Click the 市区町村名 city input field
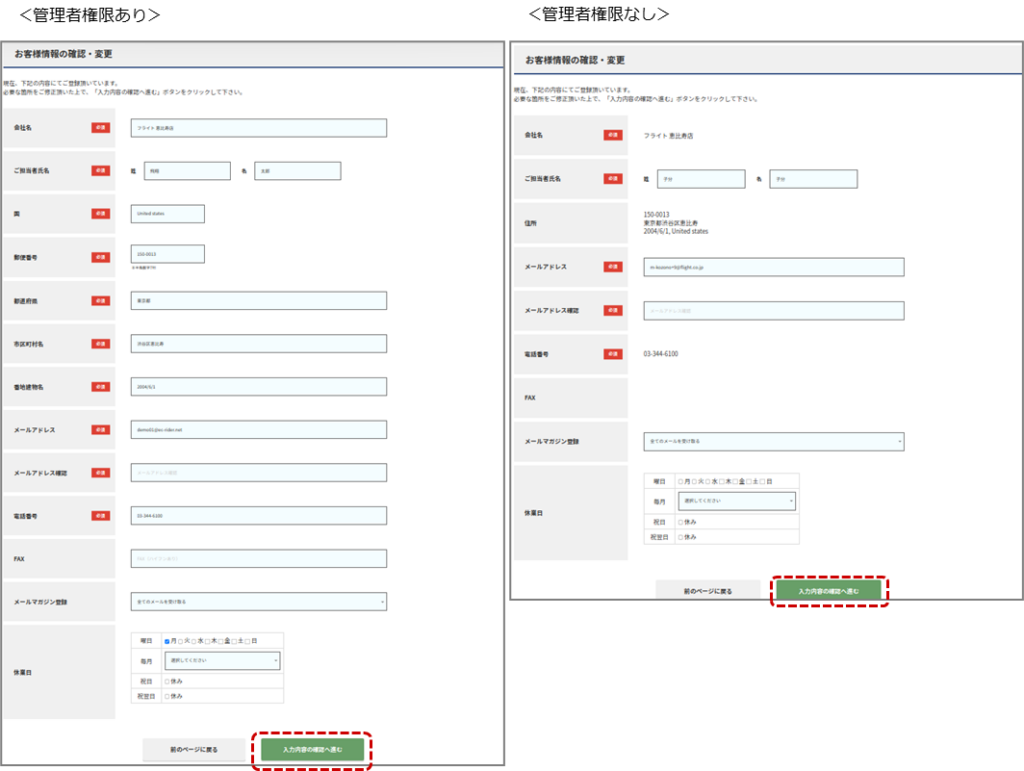The image size is (1024, 771). [258, 343]
